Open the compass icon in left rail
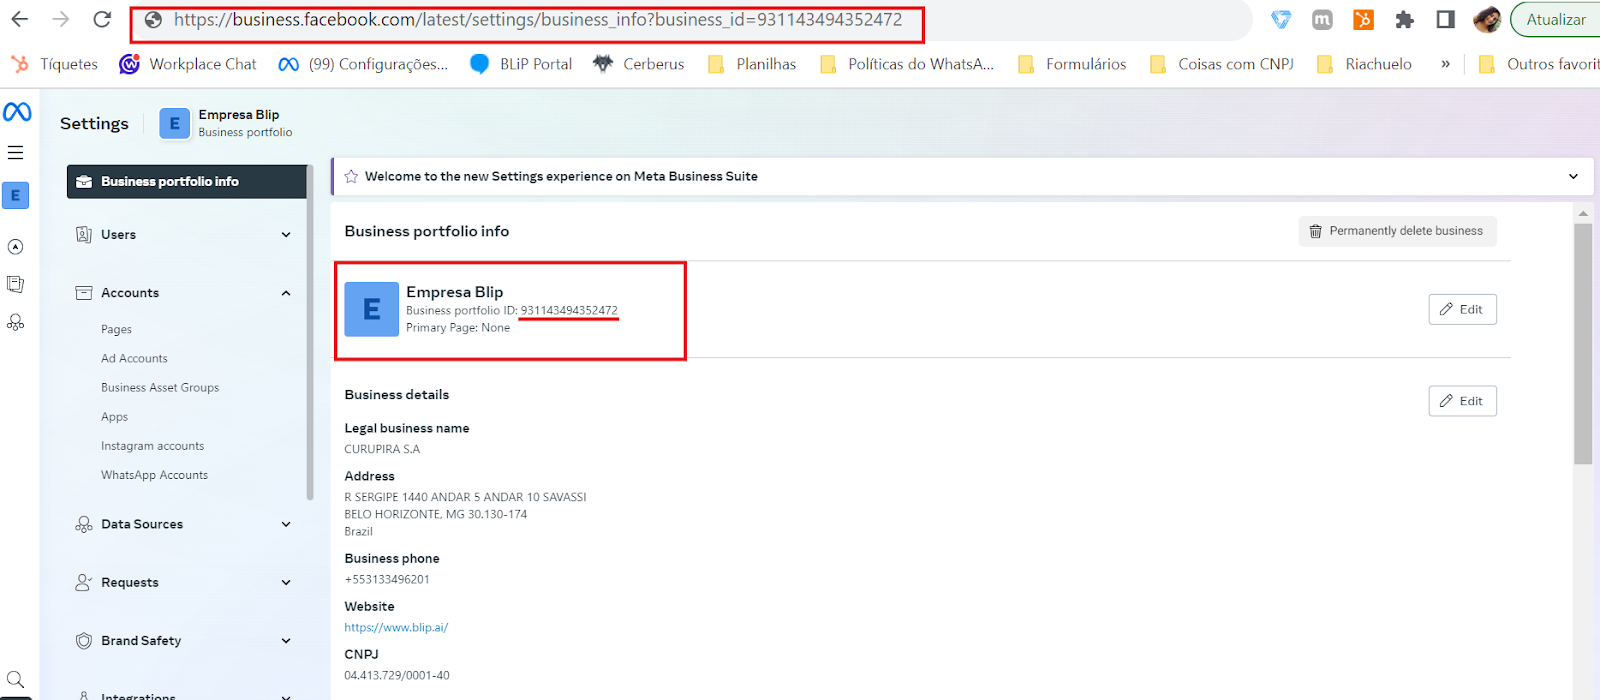This screenshot has height=700, width=1600. [15, 247]
